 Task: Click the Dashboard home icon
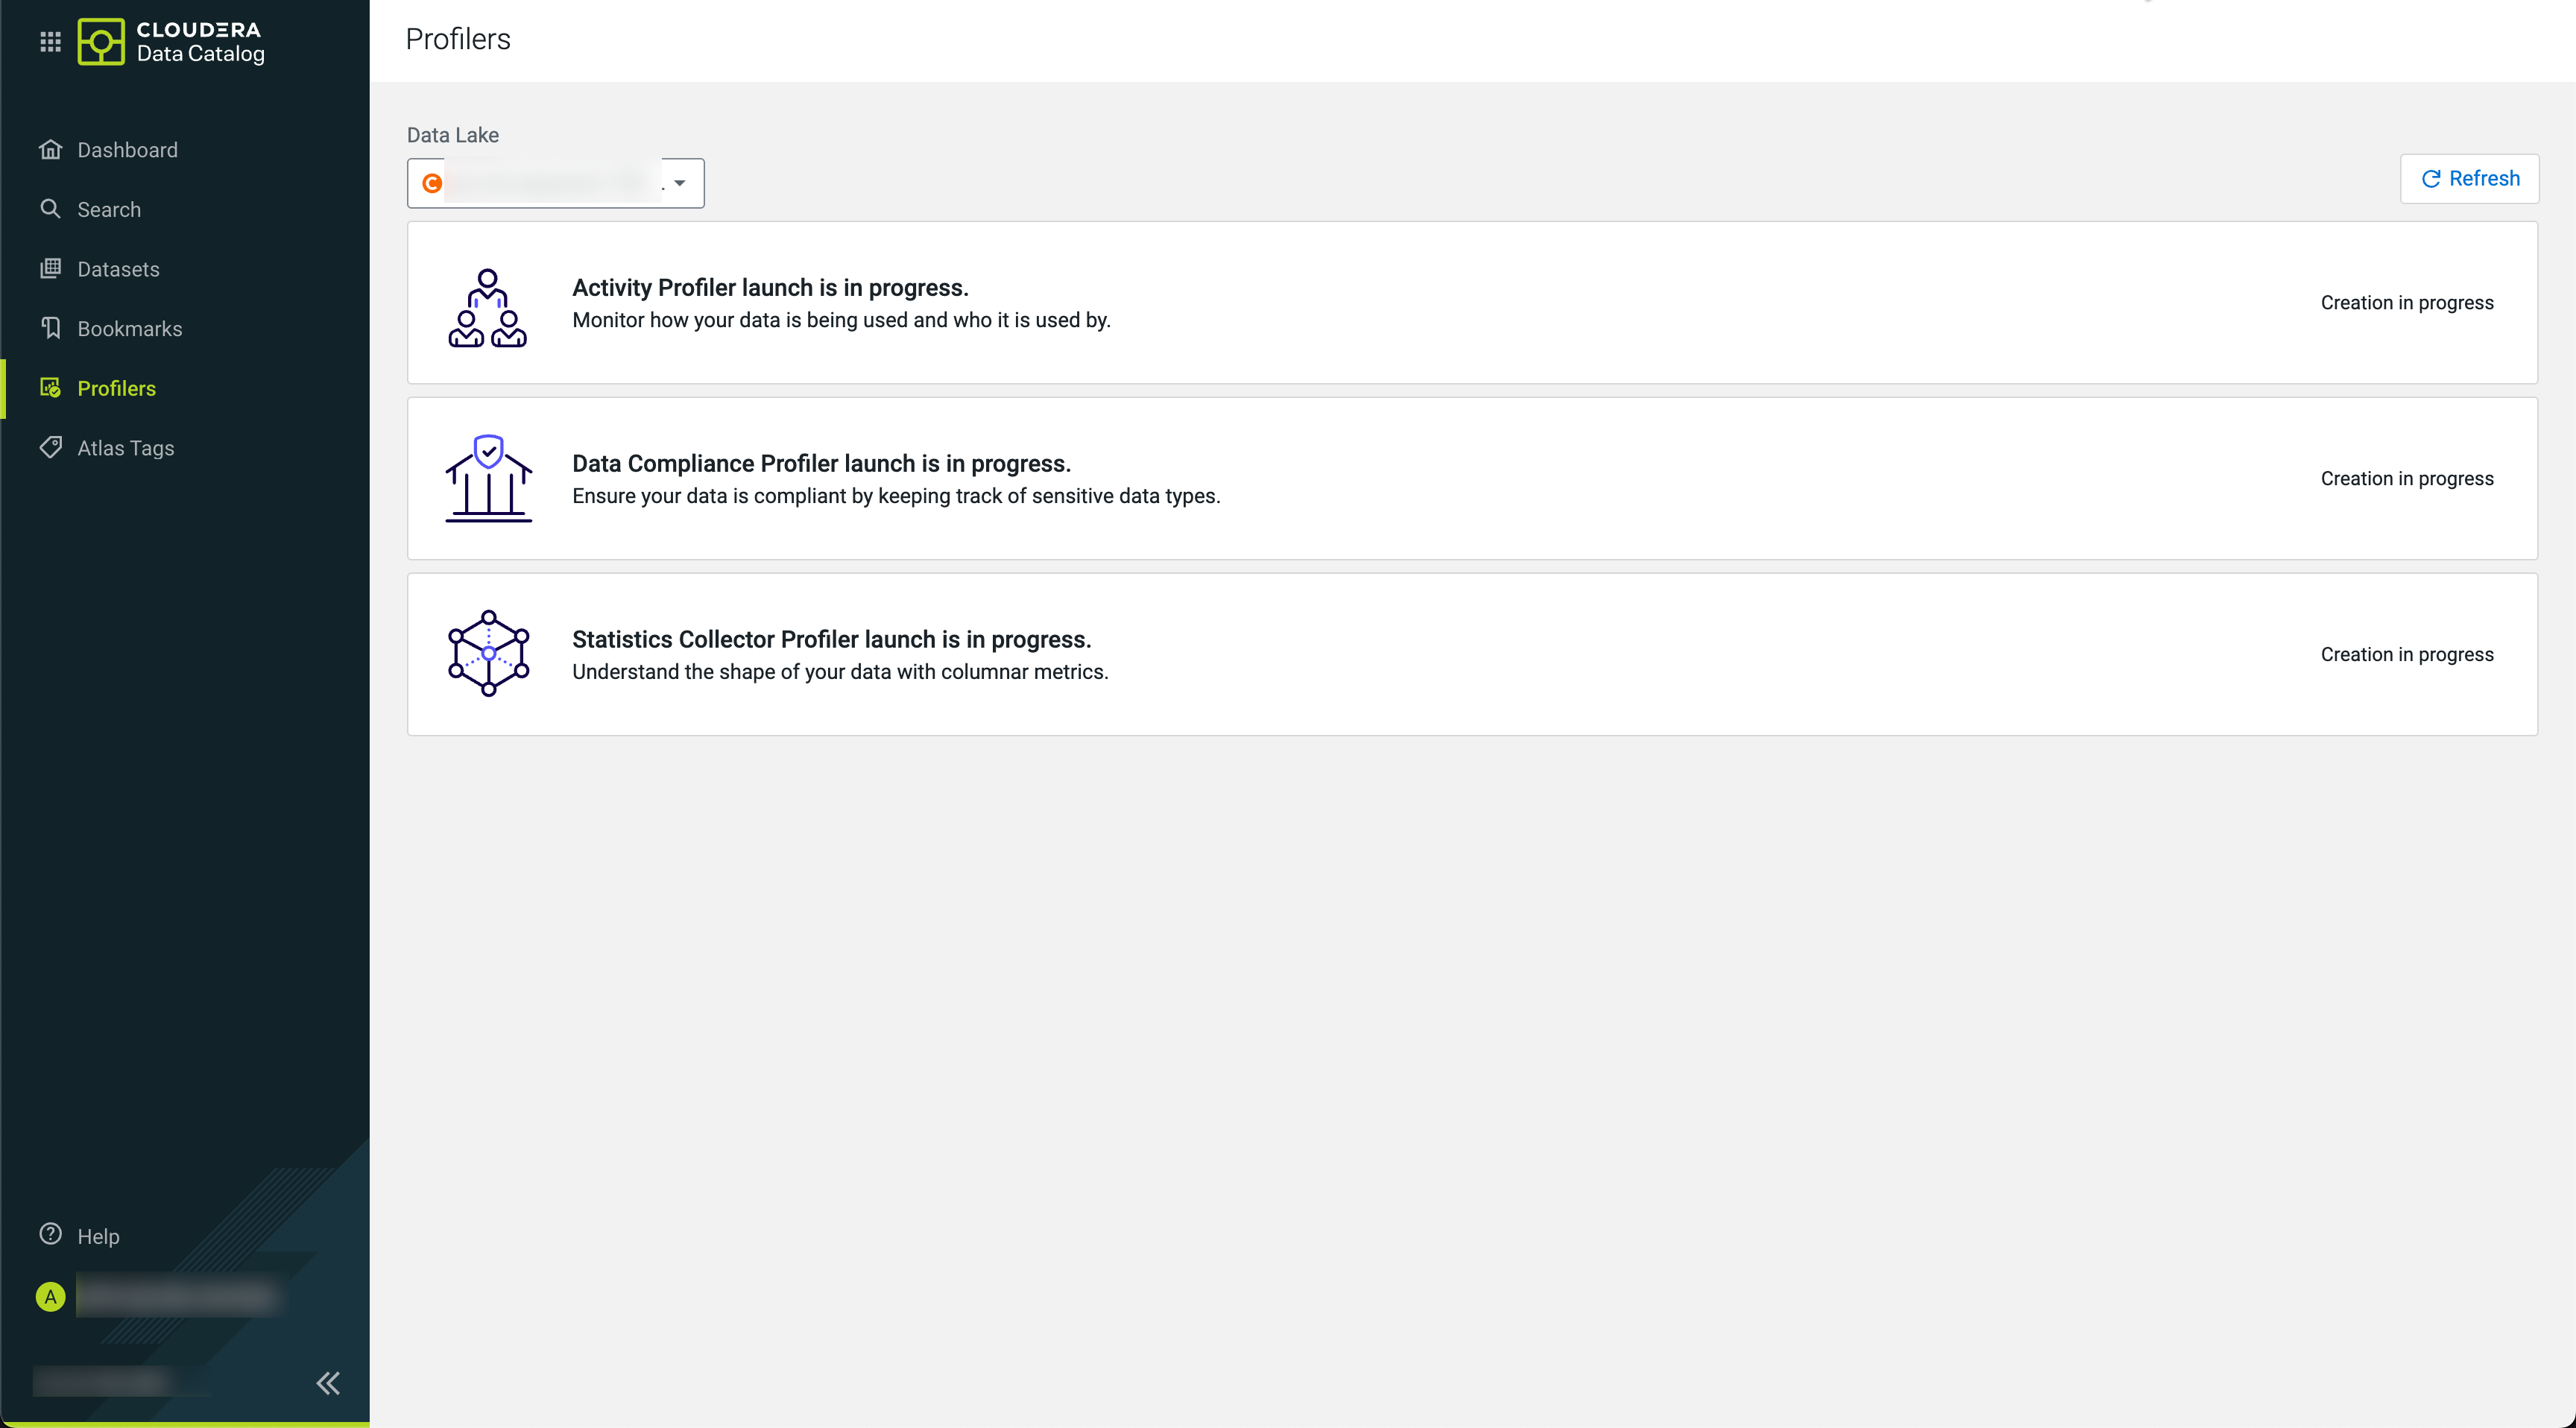coord(50,149)
